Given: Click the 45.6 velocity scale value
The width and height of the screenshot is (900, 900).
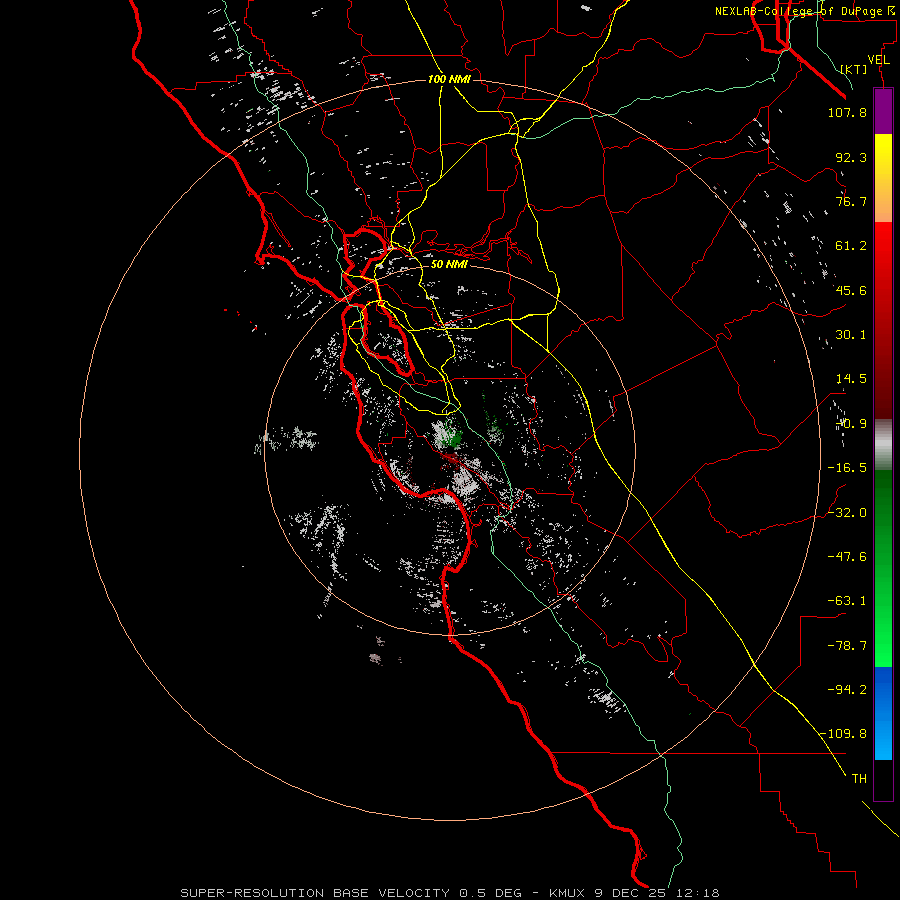Looking at the screenshot, I should 851,290.
